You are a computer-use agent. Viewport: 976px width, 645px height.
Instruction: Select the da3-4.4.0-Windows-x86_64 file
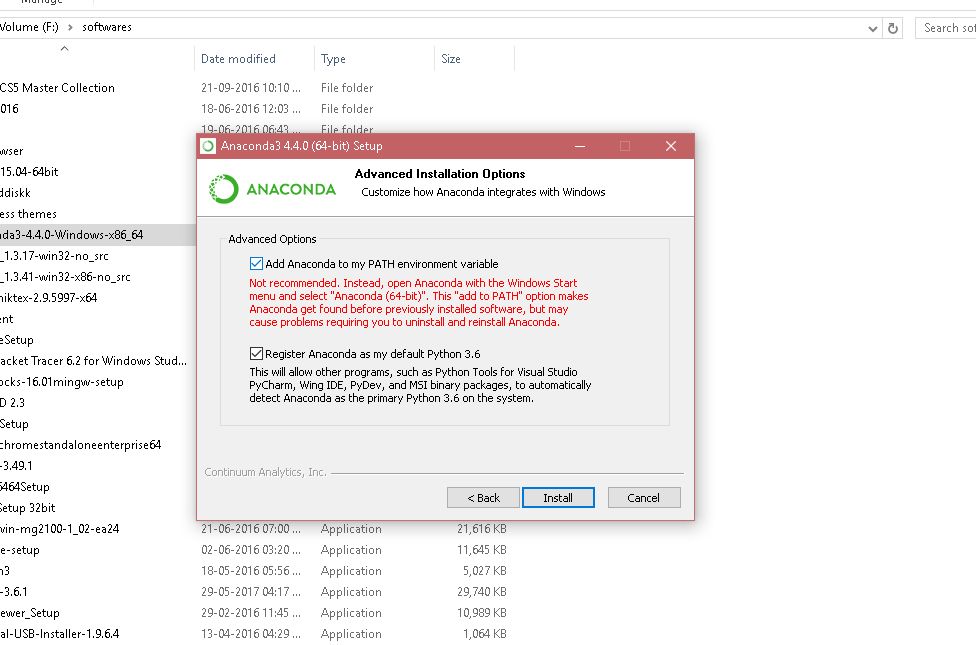72,235
